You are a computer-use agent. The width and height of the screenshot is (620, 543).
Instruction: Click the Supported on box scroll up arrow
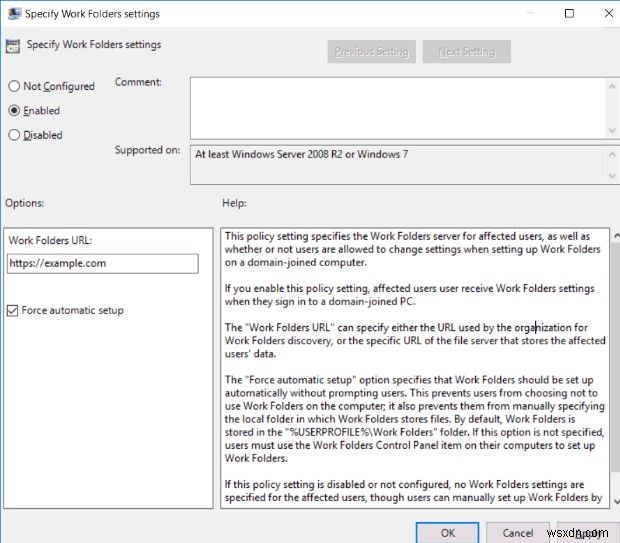coord(612,155)
